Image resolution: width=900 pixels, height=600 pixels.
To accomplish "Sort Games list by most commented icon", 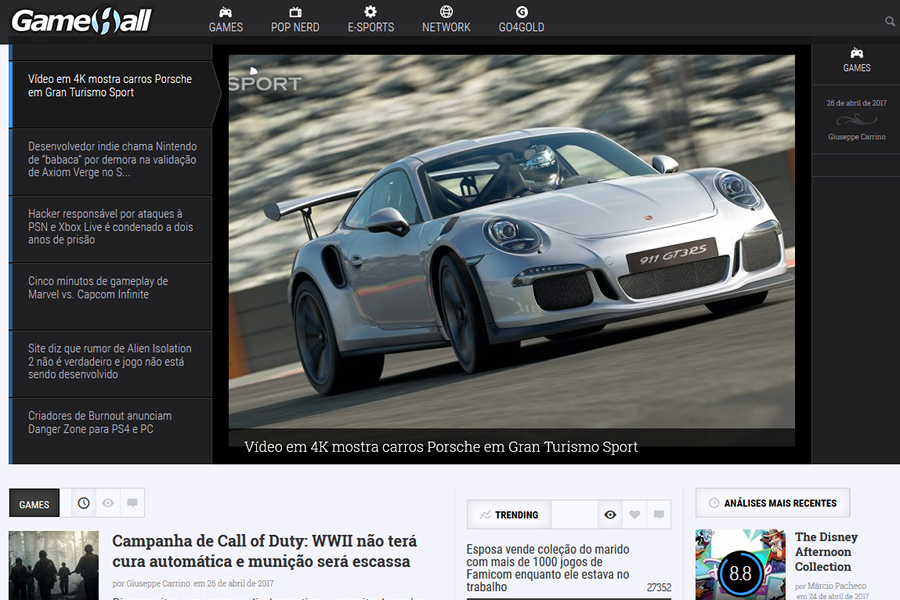I will click(x=132, y=503).
